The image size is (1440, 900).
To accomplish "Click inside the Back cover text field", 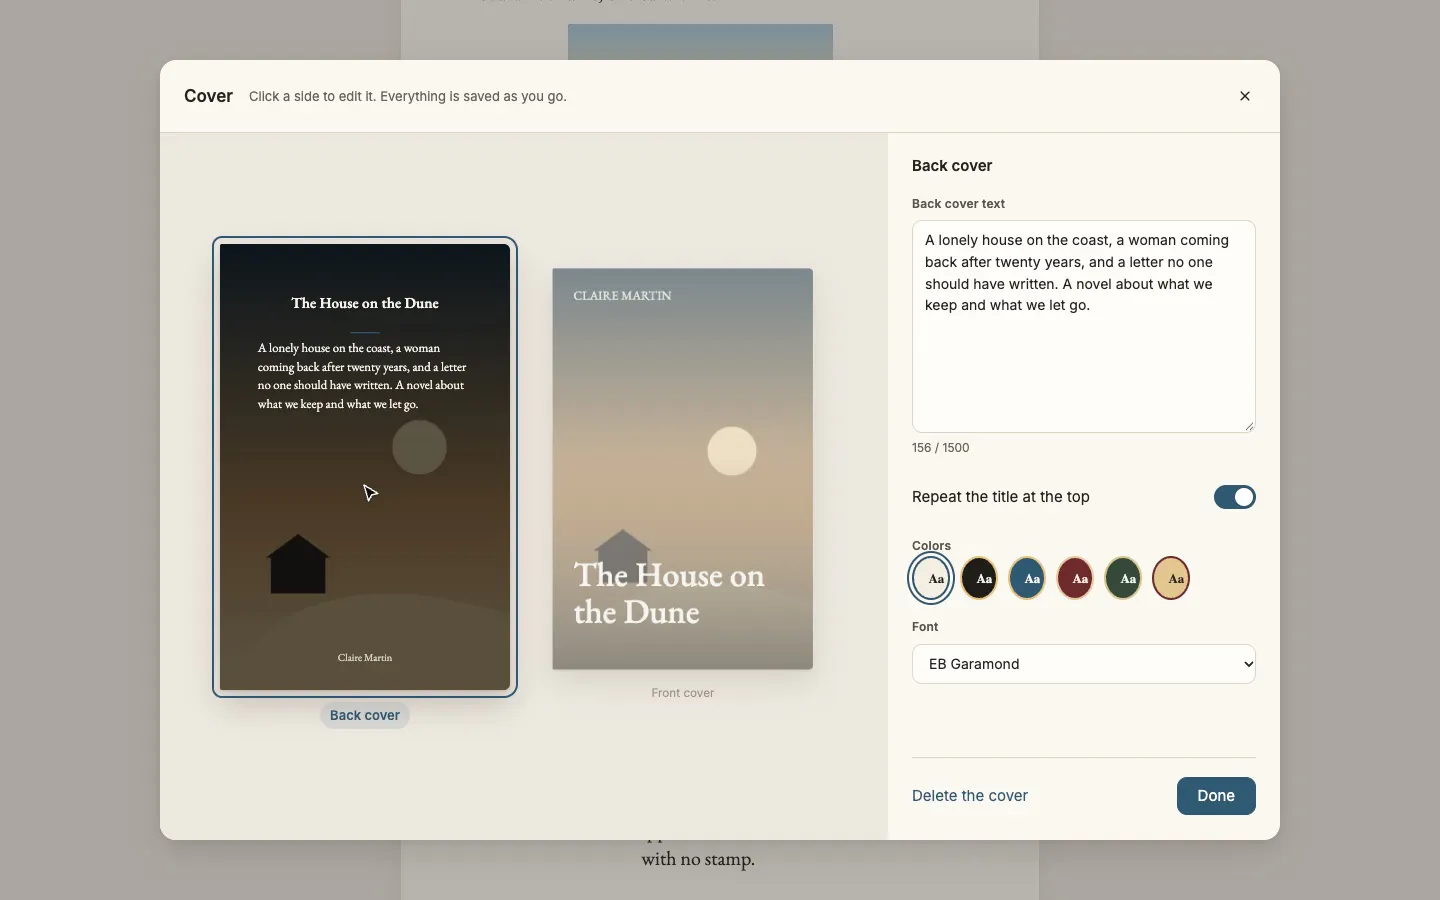I will (1084, 327).
